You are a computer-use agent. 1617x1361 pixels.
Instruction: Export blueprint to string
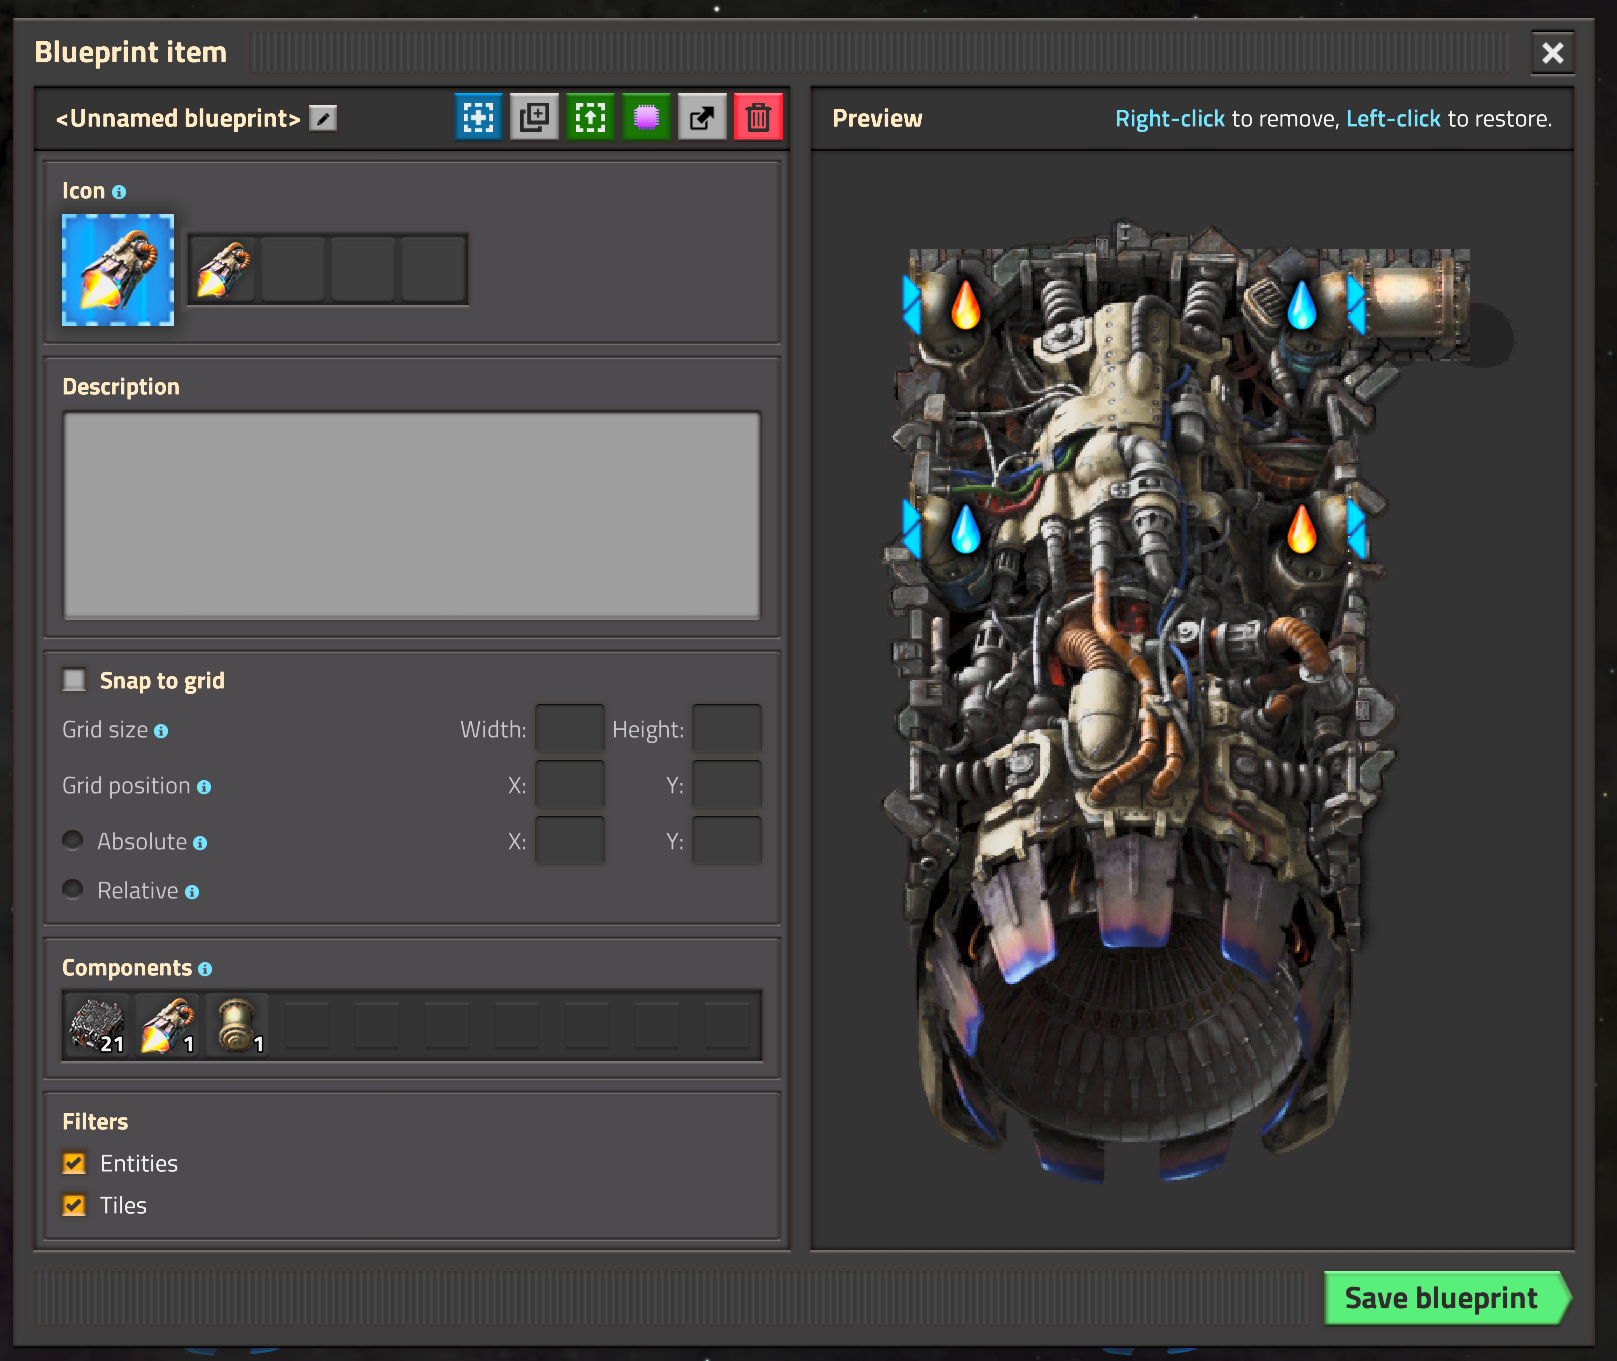[702, 118]
